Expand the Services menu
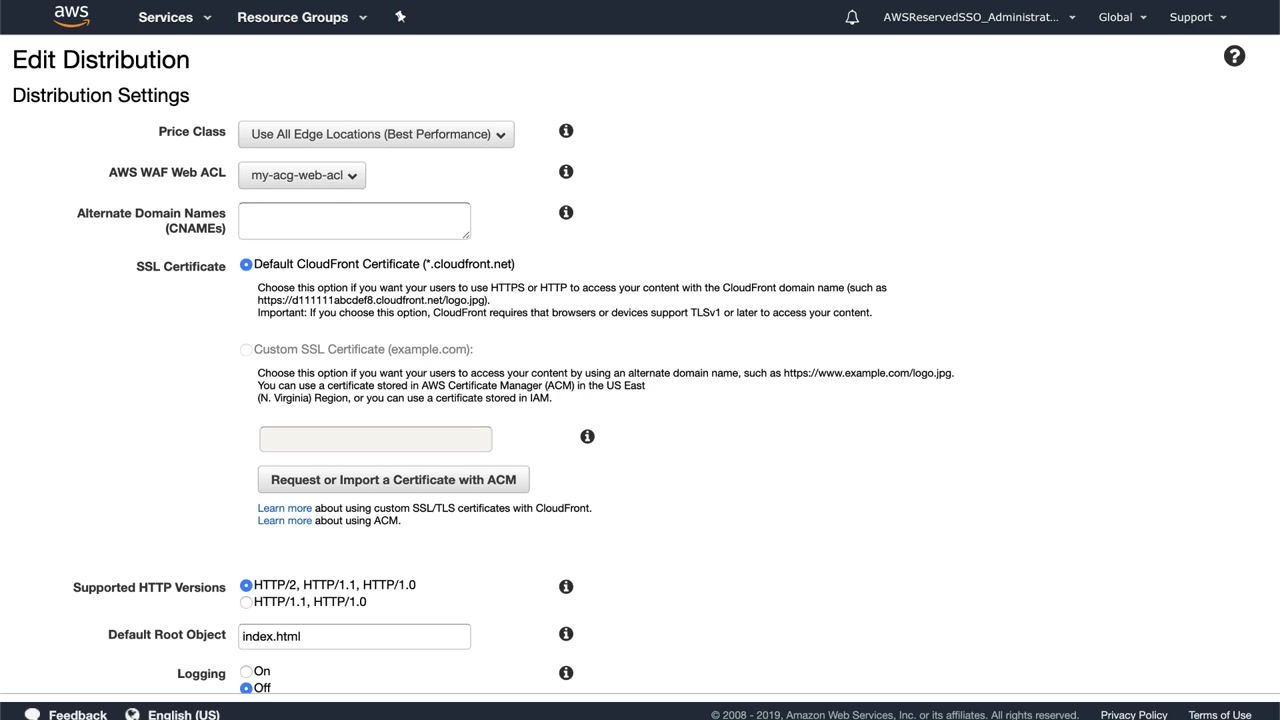 [175, 17]
